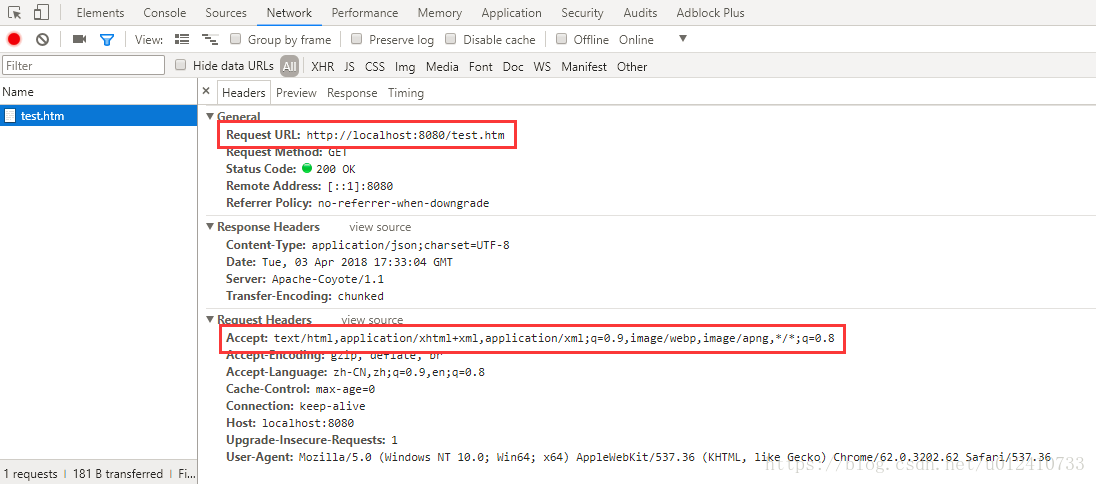This screenshot has height=484, width=1096.
Task: Click view source beside Response Headers
Action: [x=380, y=227]
